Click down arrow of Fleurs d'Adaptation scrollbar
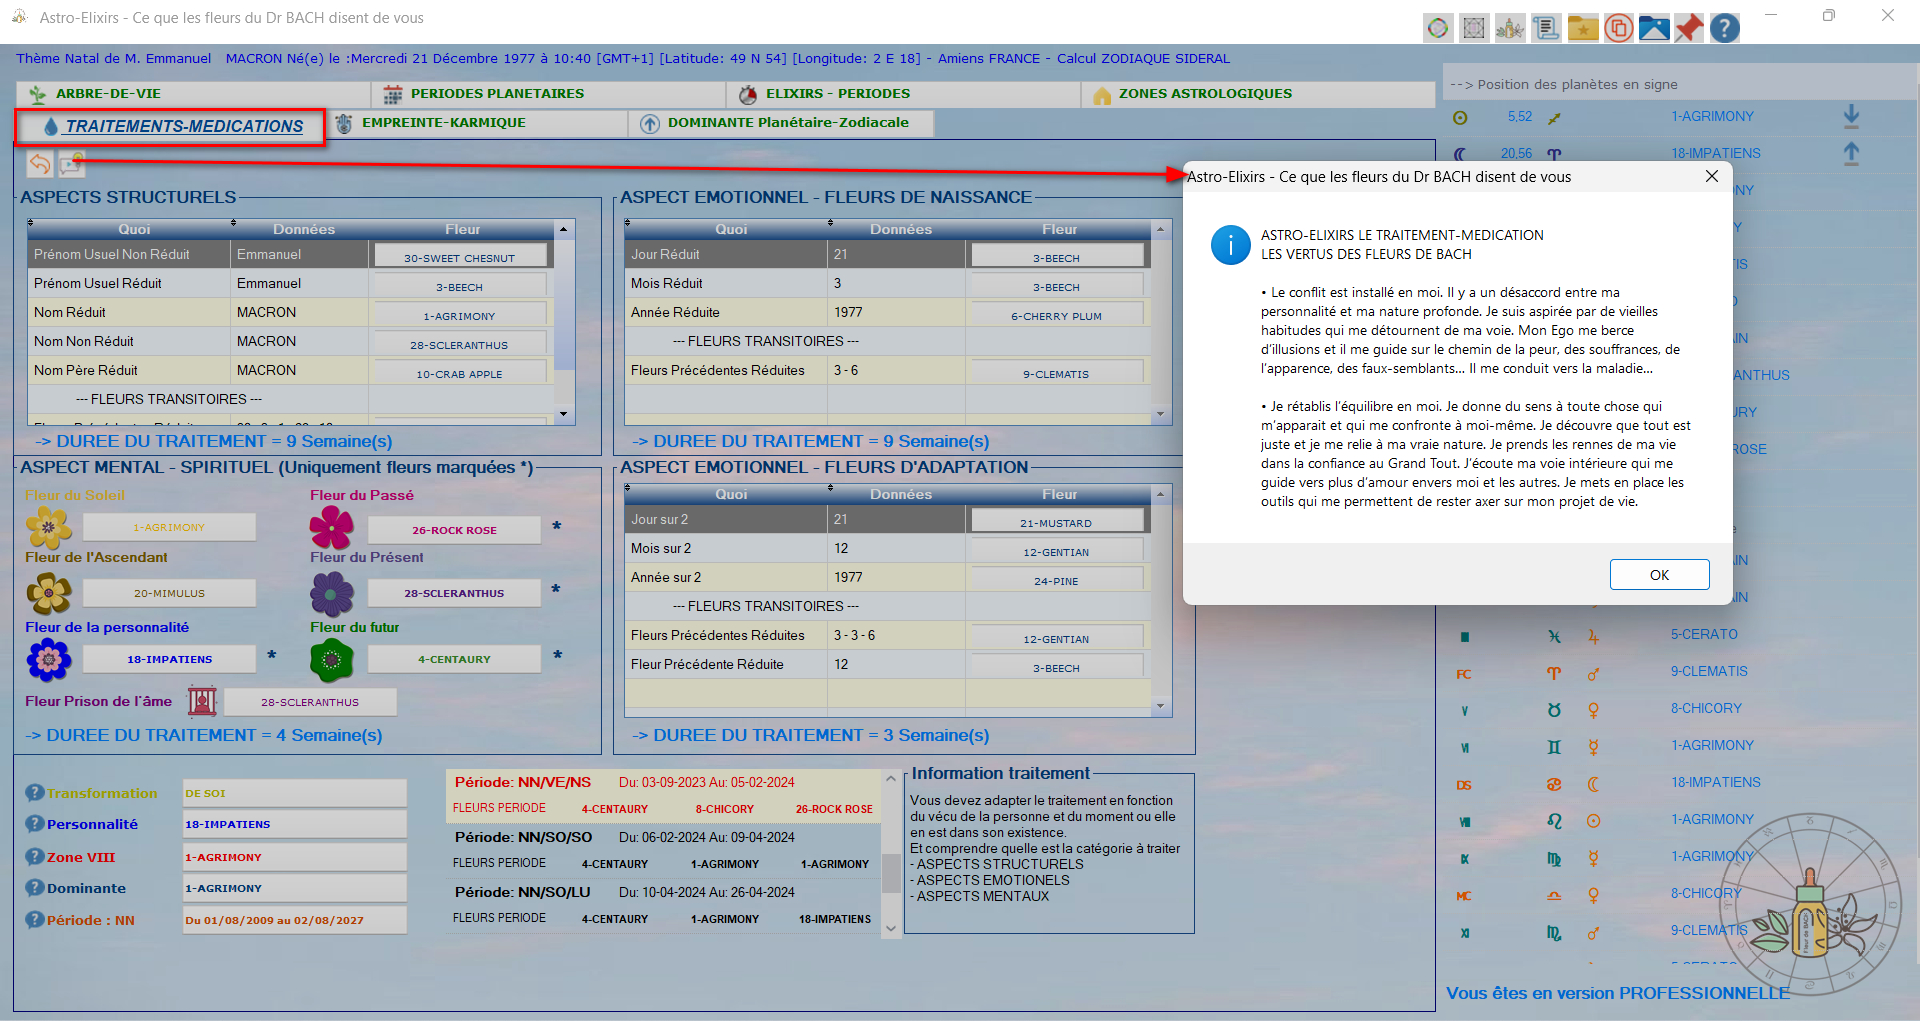 click(x=1161, y=706)
